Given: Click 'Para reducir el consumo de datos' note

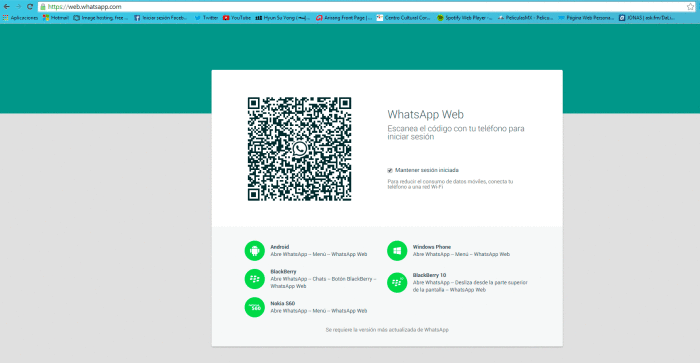Looking at the screenshot, I should pyautogui.click(x=450, y=184).
